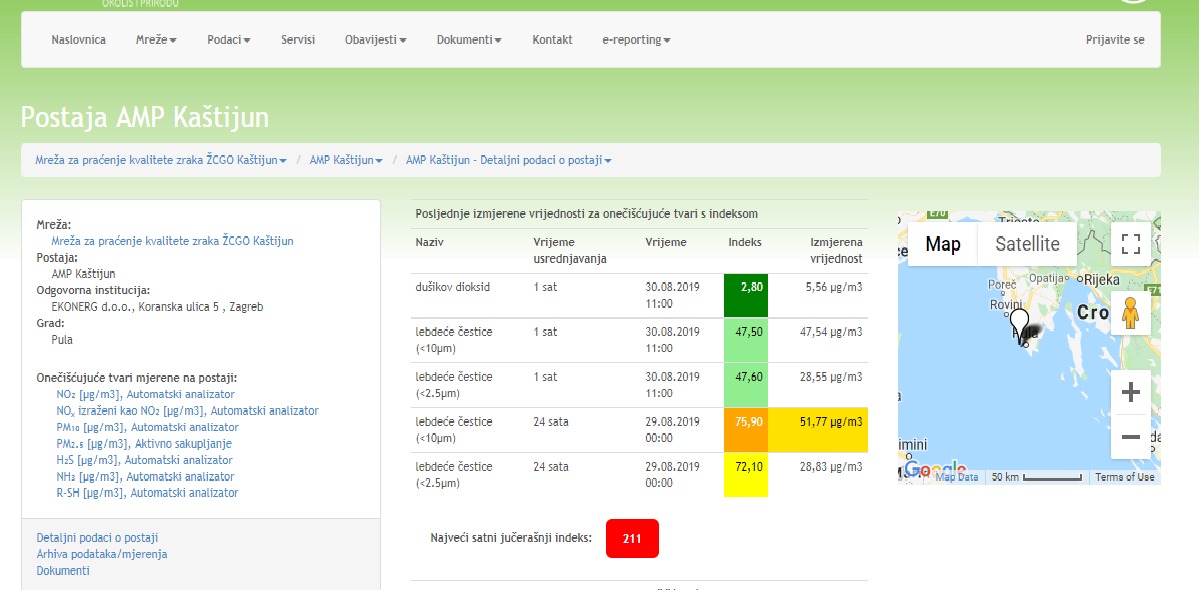Zoom in on the map

pyautogui.click(x=1131, y=393)
